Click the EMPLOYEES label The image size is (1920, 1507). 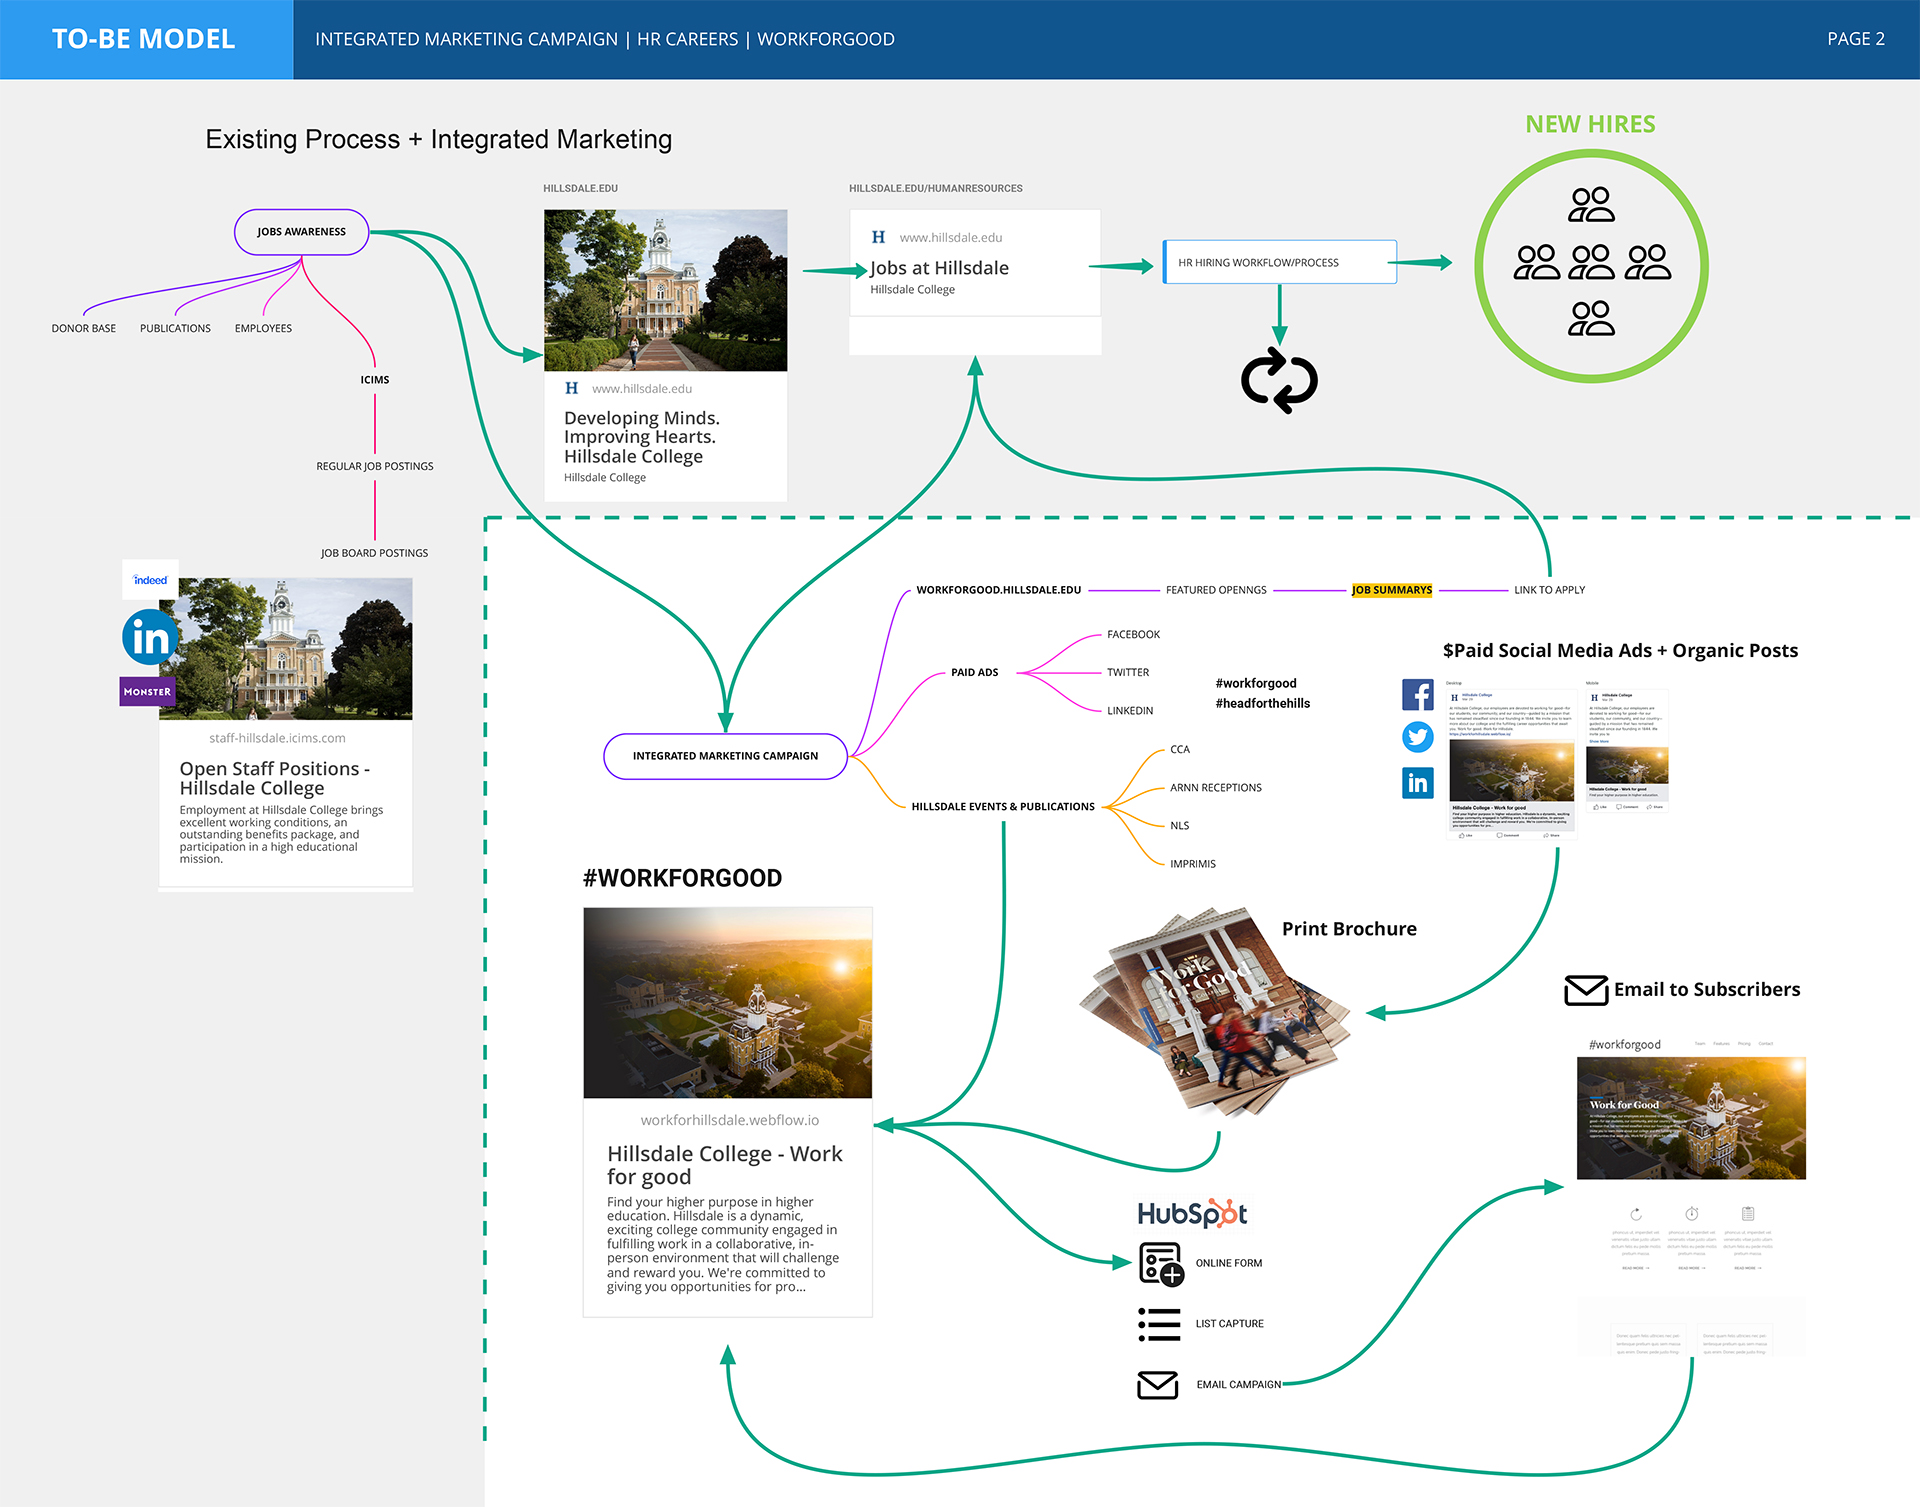tap(263, 328)
